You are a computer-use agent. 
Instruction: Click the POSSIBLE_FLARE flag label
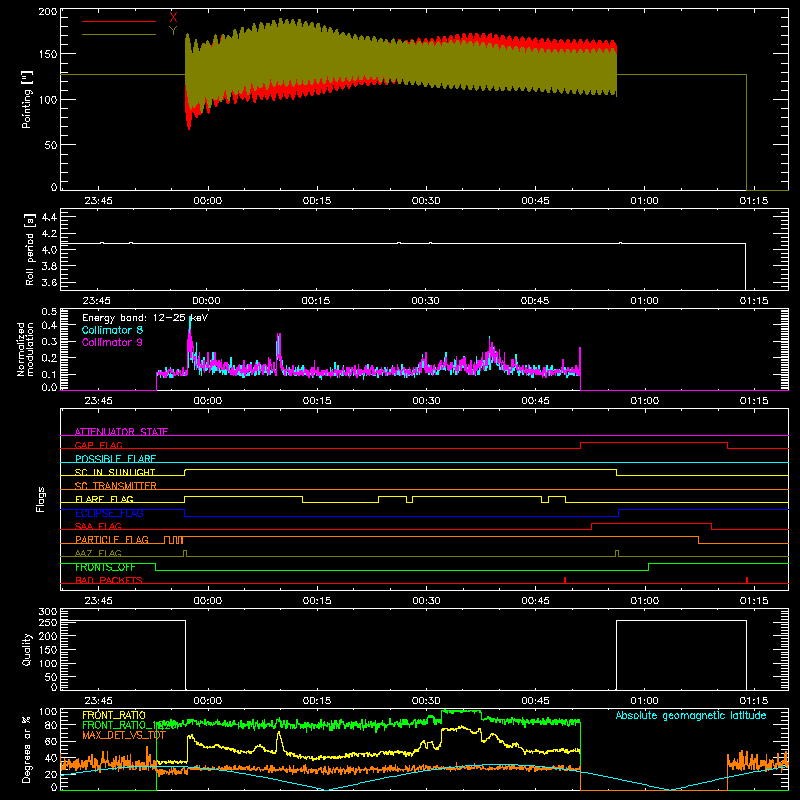pos(115,459)
